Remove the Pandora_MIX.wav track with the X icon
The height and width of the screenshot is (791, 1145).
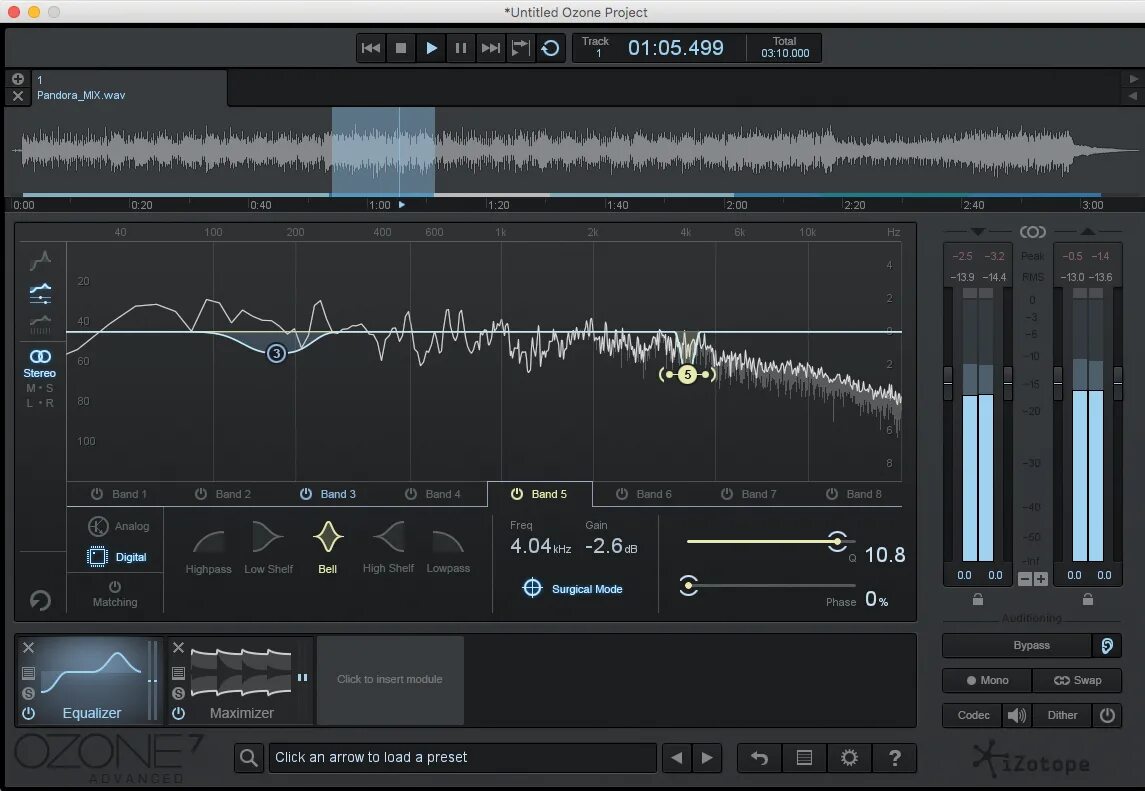18,96
